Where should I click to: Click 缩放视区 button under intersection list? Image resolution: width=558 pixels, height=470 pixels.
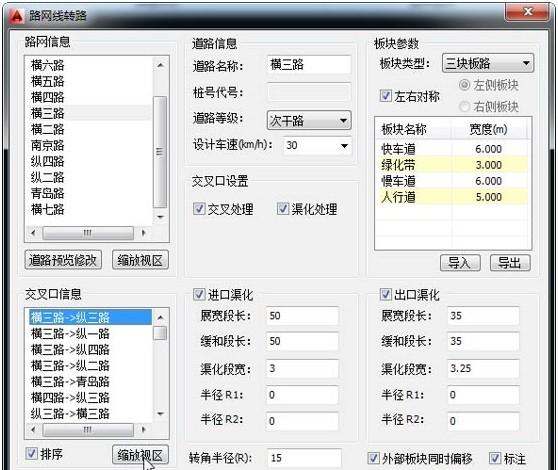[x=140, y=455]
